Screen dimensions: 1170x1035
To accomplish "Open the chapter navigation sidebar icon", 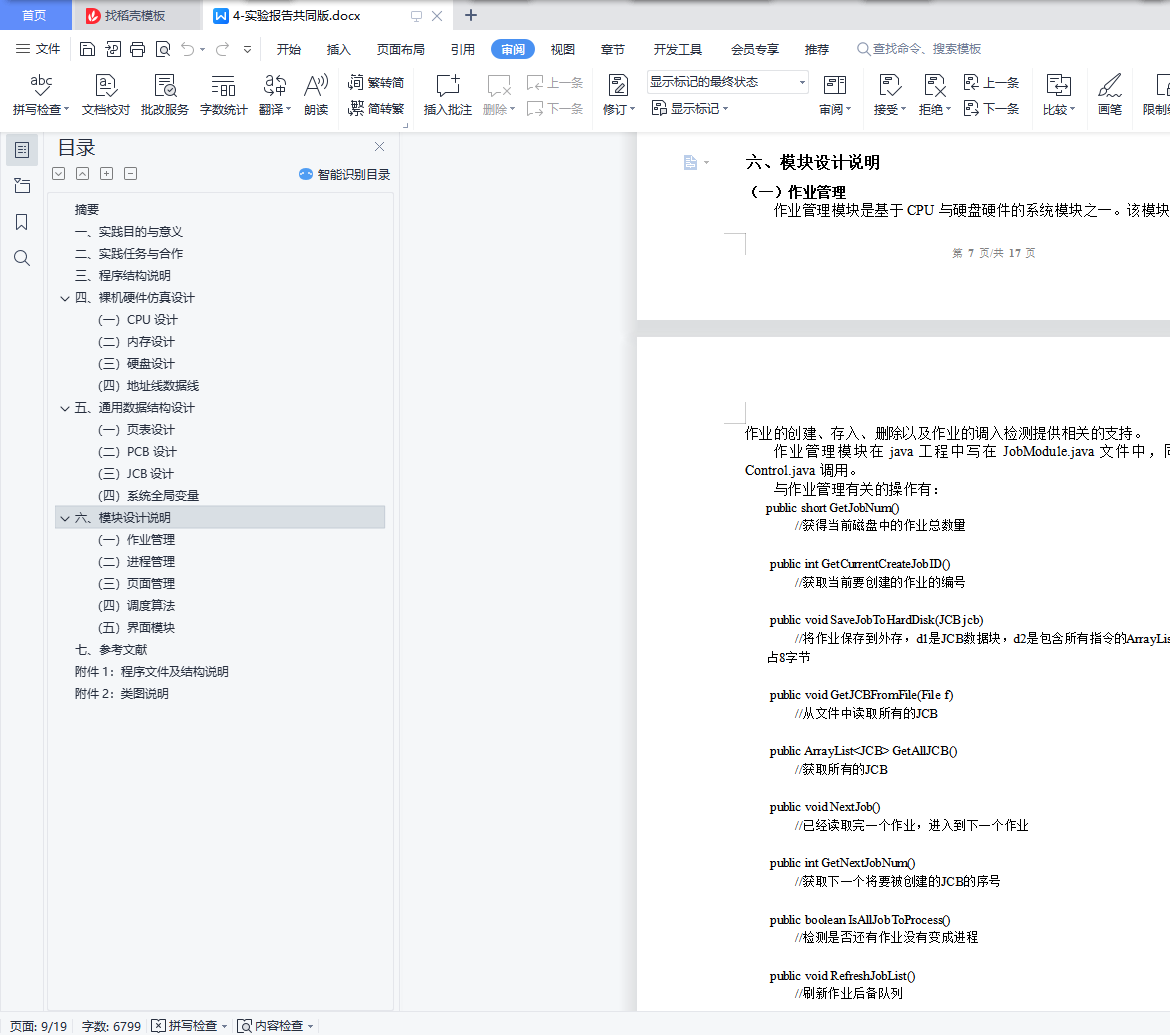I will pyautogui.click(x=22, y=186).
